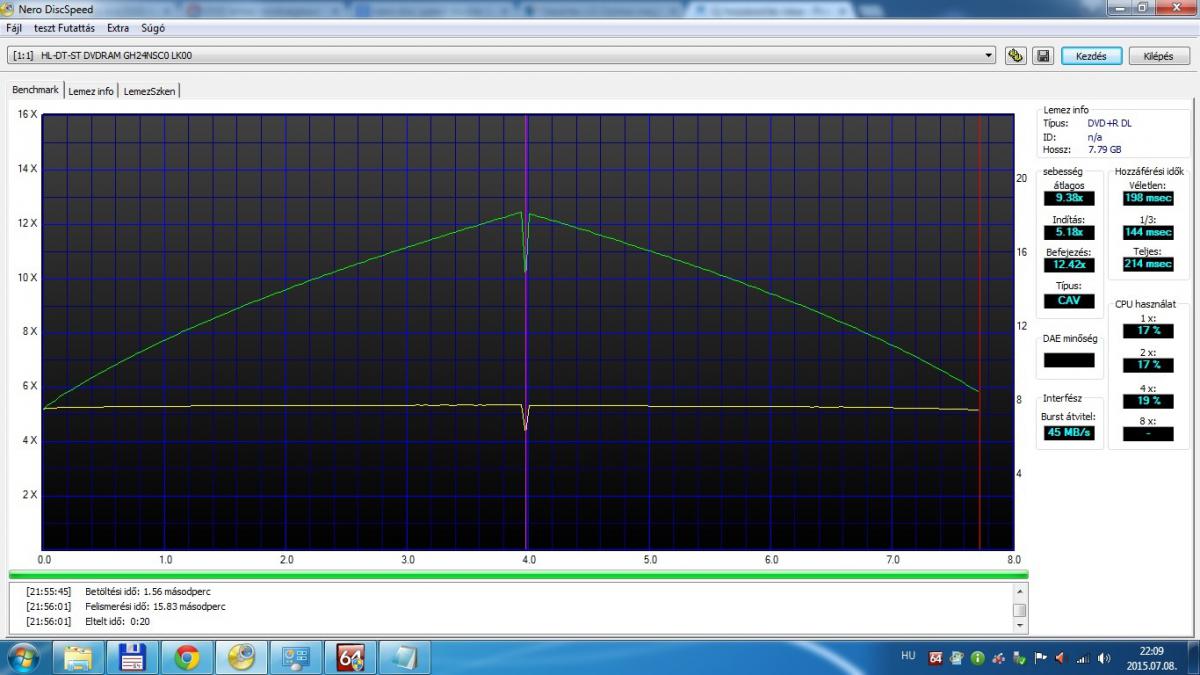1200x675 pixels.
Task: Open the Action Center flag tray icon
Action: [1040, 658]
